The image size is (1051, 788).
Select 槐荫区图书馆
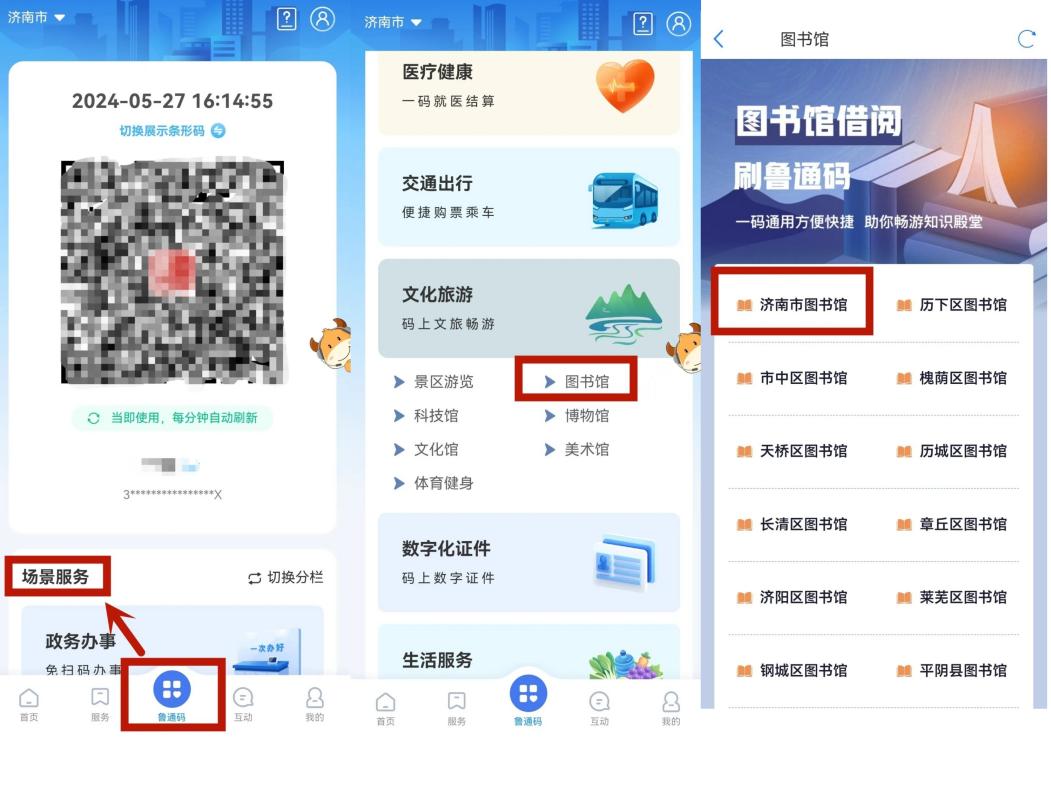click(952, 378)
